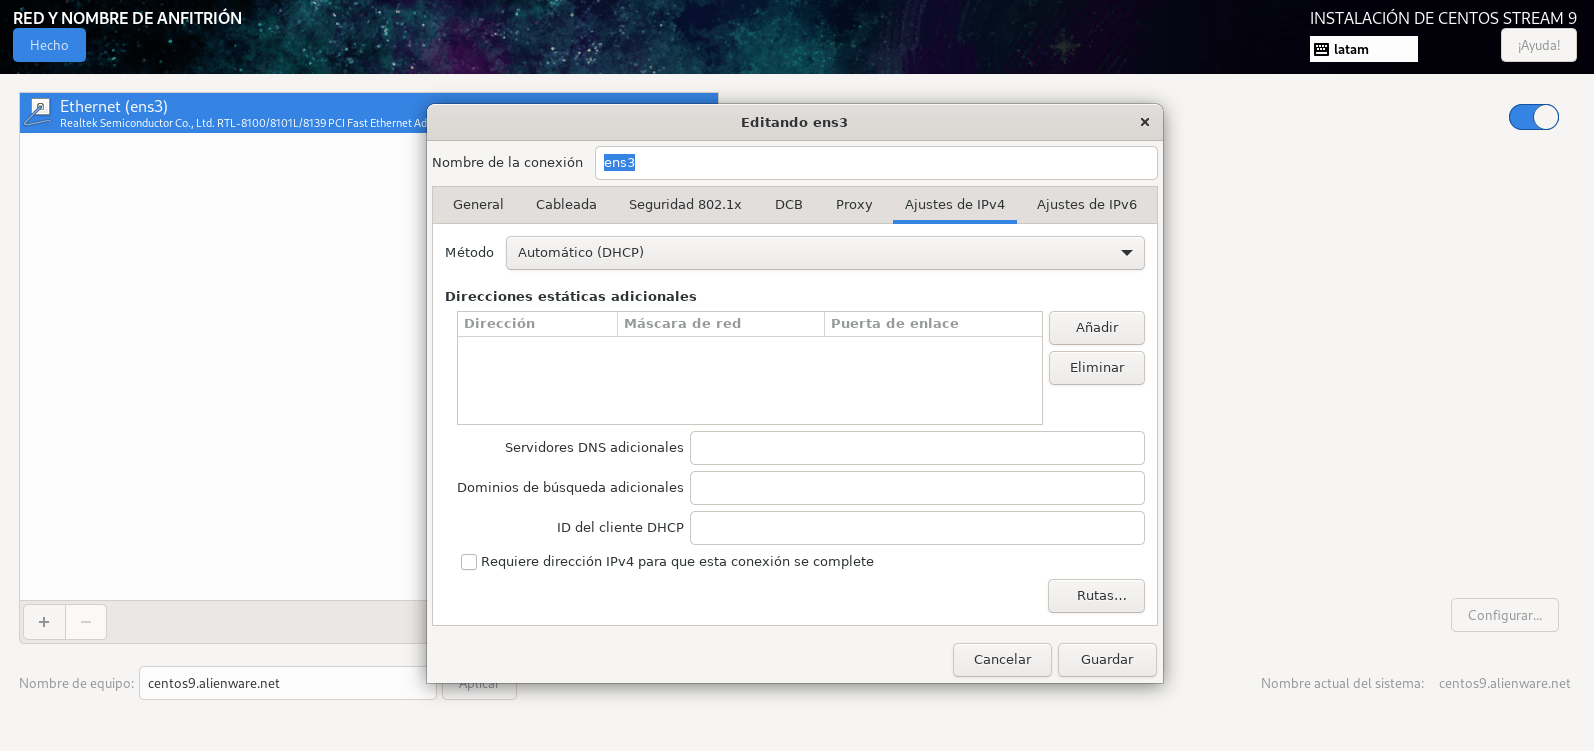Close the Editando ens3 dialog
Image resolution: width=1594 pixels, height=751 pixels.
[x=1144, y=122]
